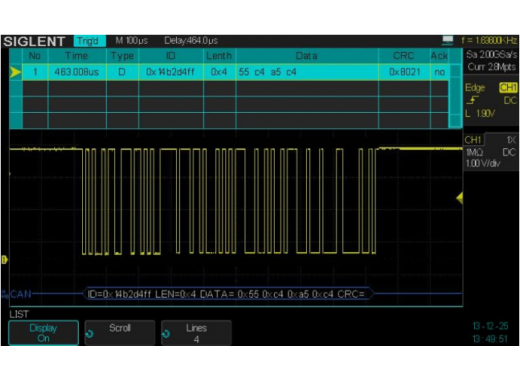Select the Scroll softkey

click(120, 333)
